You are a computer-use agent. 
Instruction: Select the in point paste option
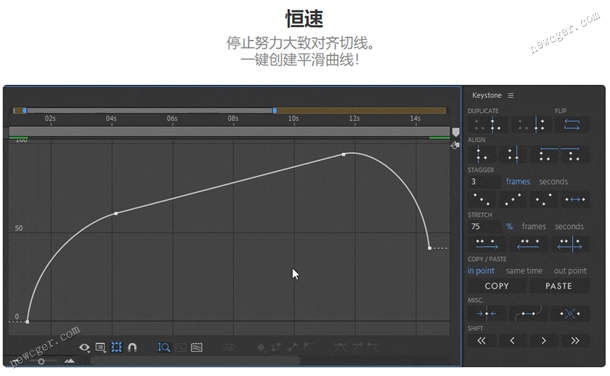pos(481,271)
